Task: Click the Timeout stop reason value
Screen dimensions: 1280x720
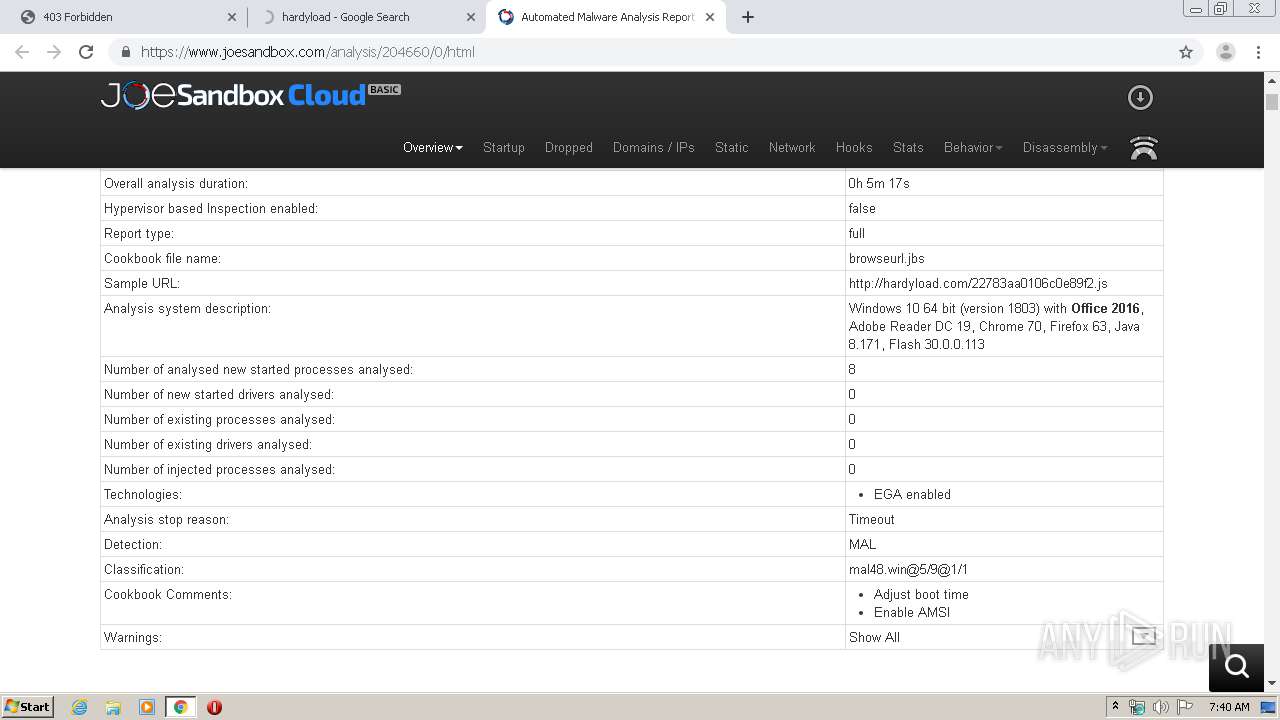Action: point(872,519)
